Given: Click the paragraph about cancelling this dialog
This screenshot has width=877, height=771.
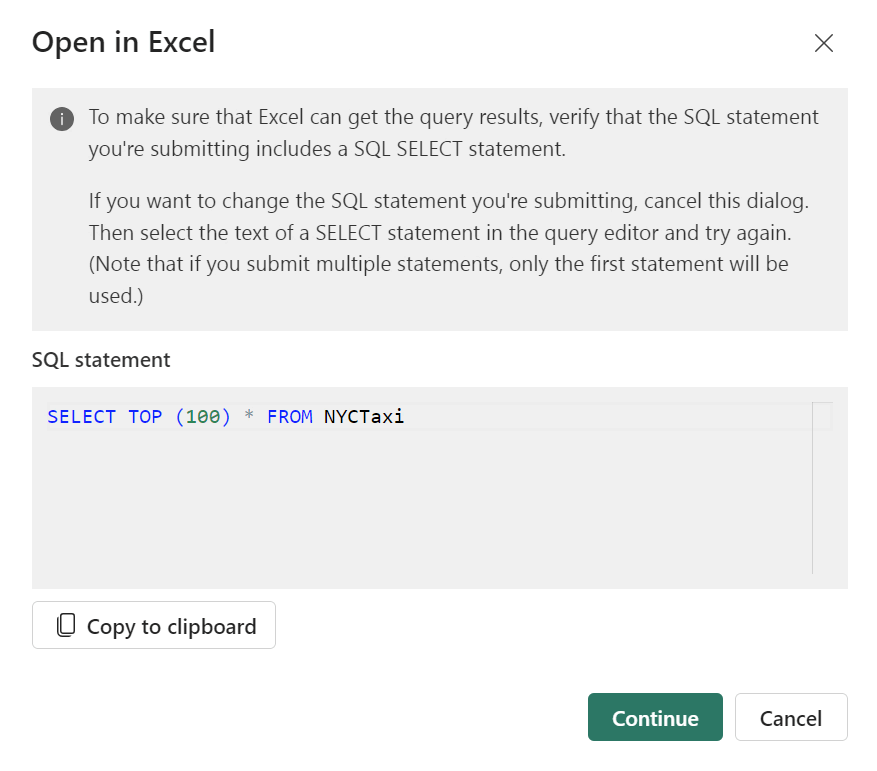Looking at the screenshot, I should click(x=449, y=217).
